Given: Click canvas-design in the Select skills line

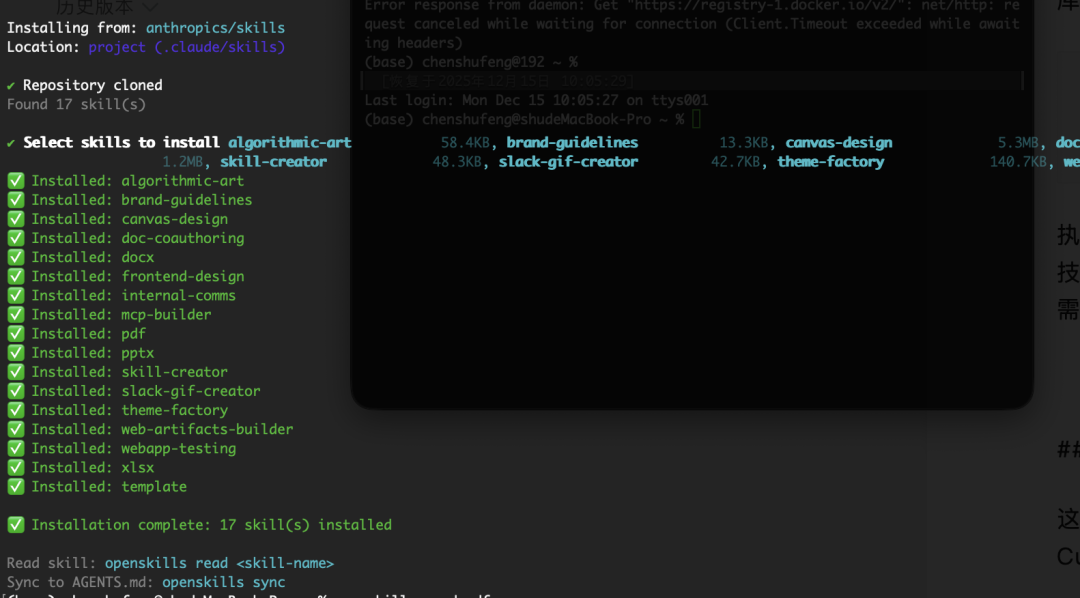Looking at the screenshot, I should tap(839, 143).
